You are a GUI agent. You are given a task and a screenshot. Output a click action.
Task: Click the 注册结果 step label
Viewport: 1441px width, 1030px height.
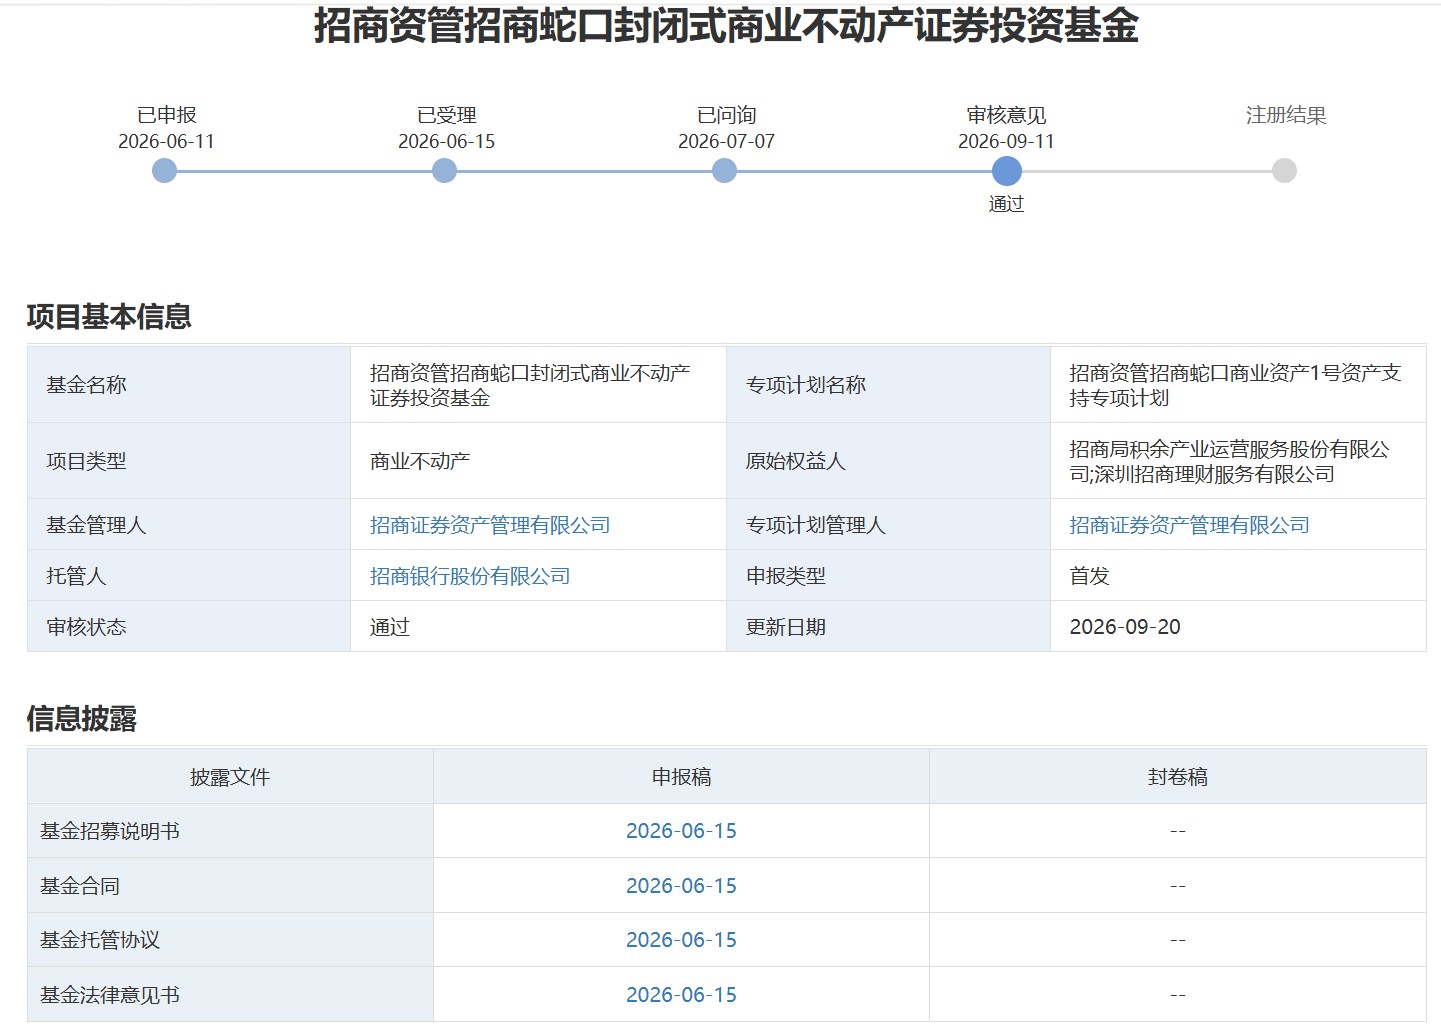(x=1286, y=115)
